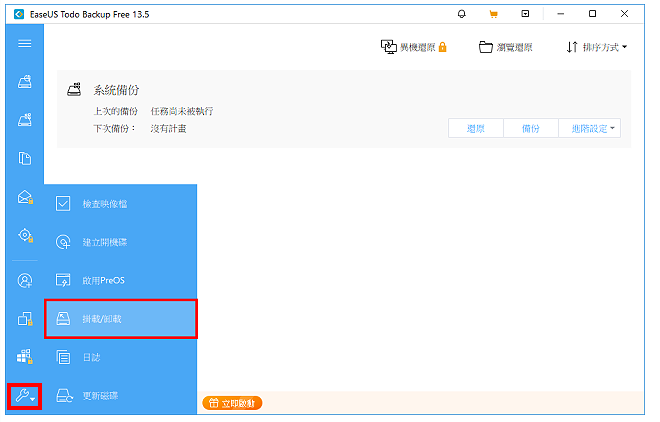Click the locked smart backup target icon
Screen dimensions: 660x422
tap(25, 235)
